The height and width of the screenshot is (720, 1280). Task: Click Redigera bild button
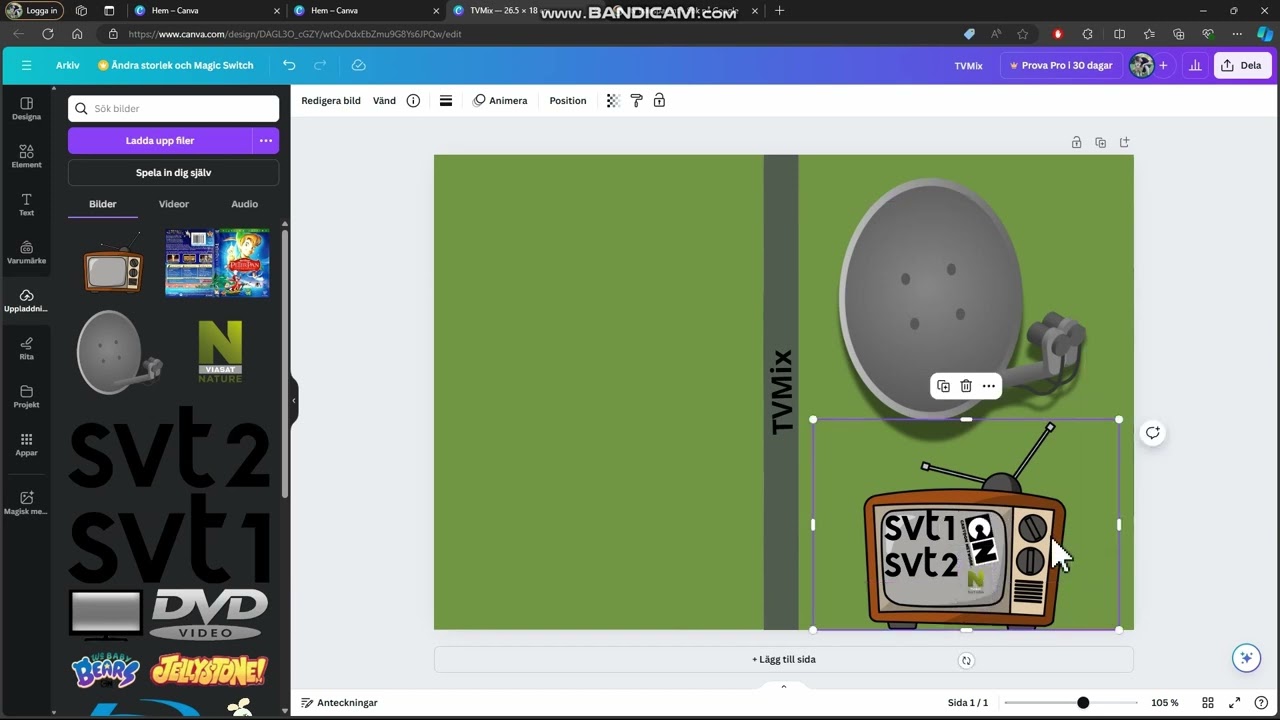(331, 101)
